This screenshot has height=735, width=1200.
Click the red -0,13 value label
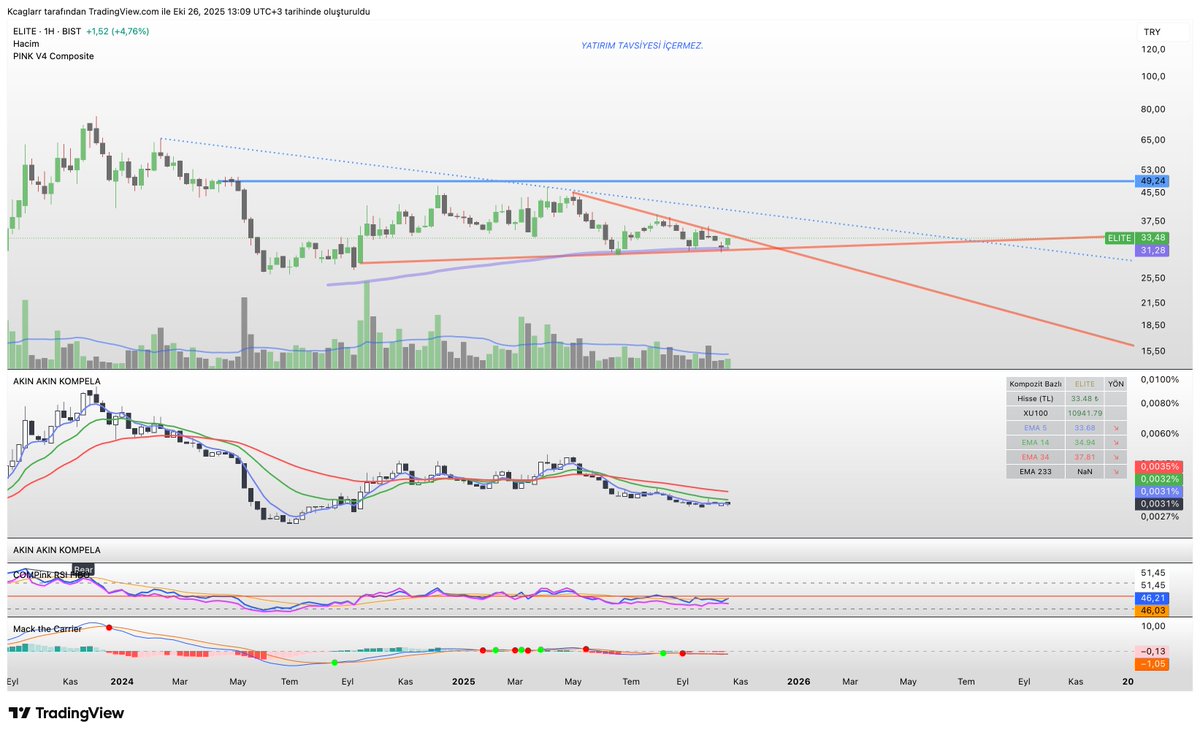(x=1153, y=650)
